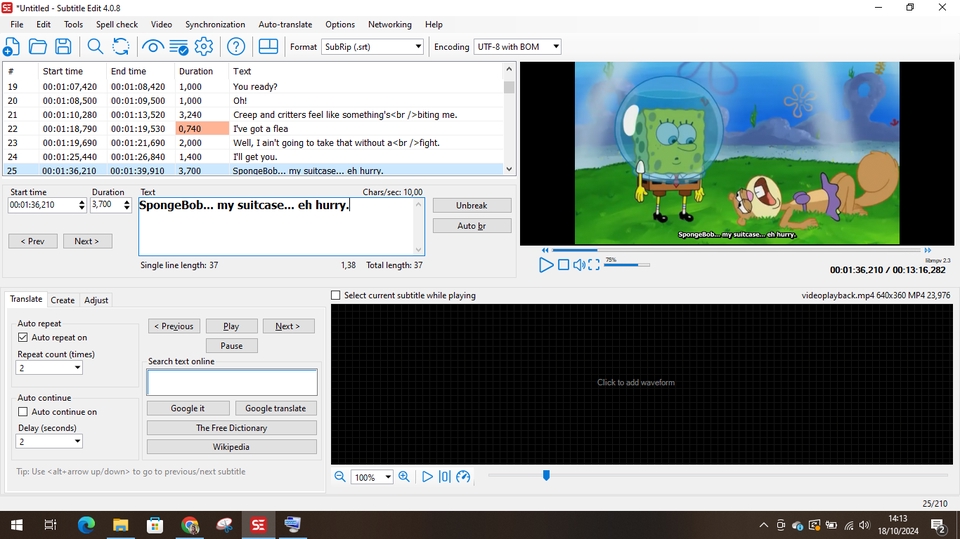Click the Previous button in the Translate tab
Image resolution: width=960 pixels, height=539 pixels.
pyautogui.click(x=174, y=326)
